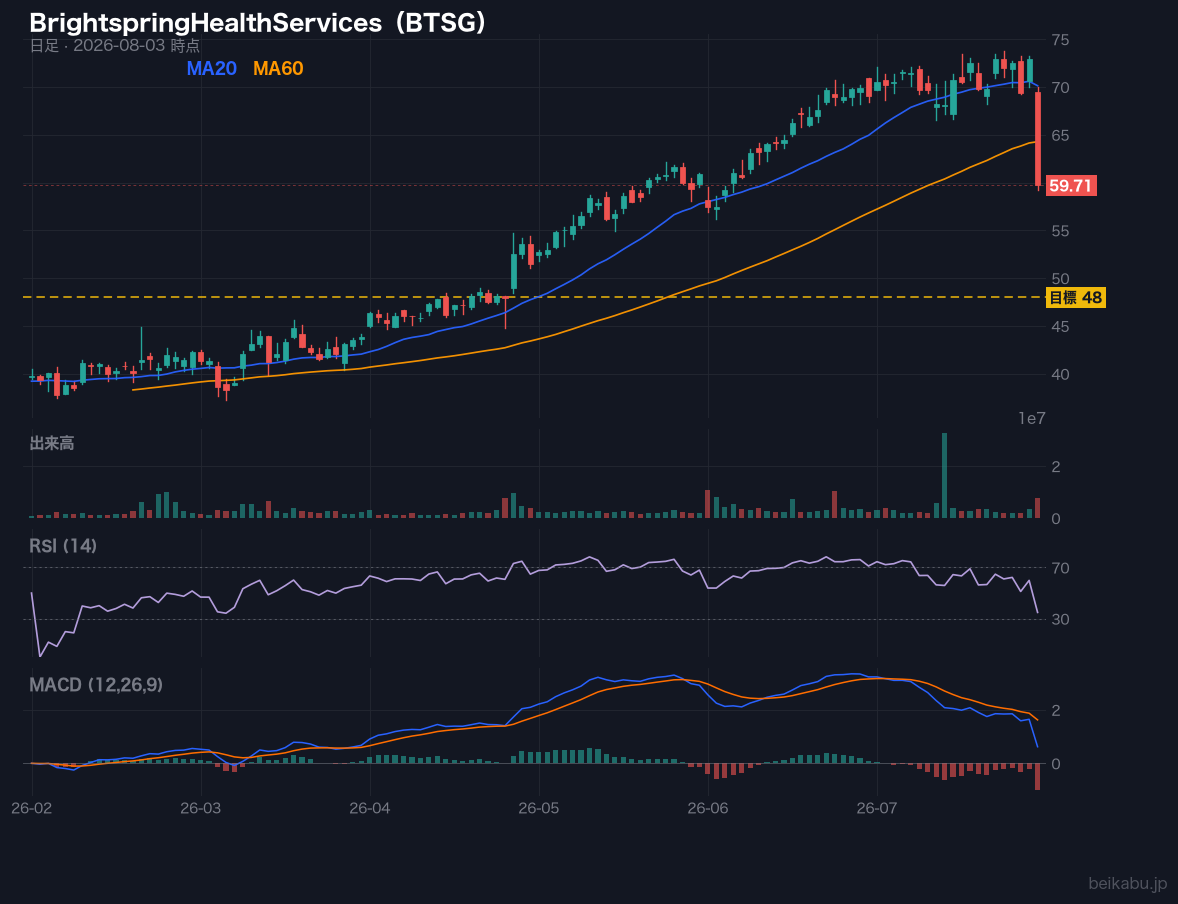Click the 26-04 date axis label

pos(370,809)
